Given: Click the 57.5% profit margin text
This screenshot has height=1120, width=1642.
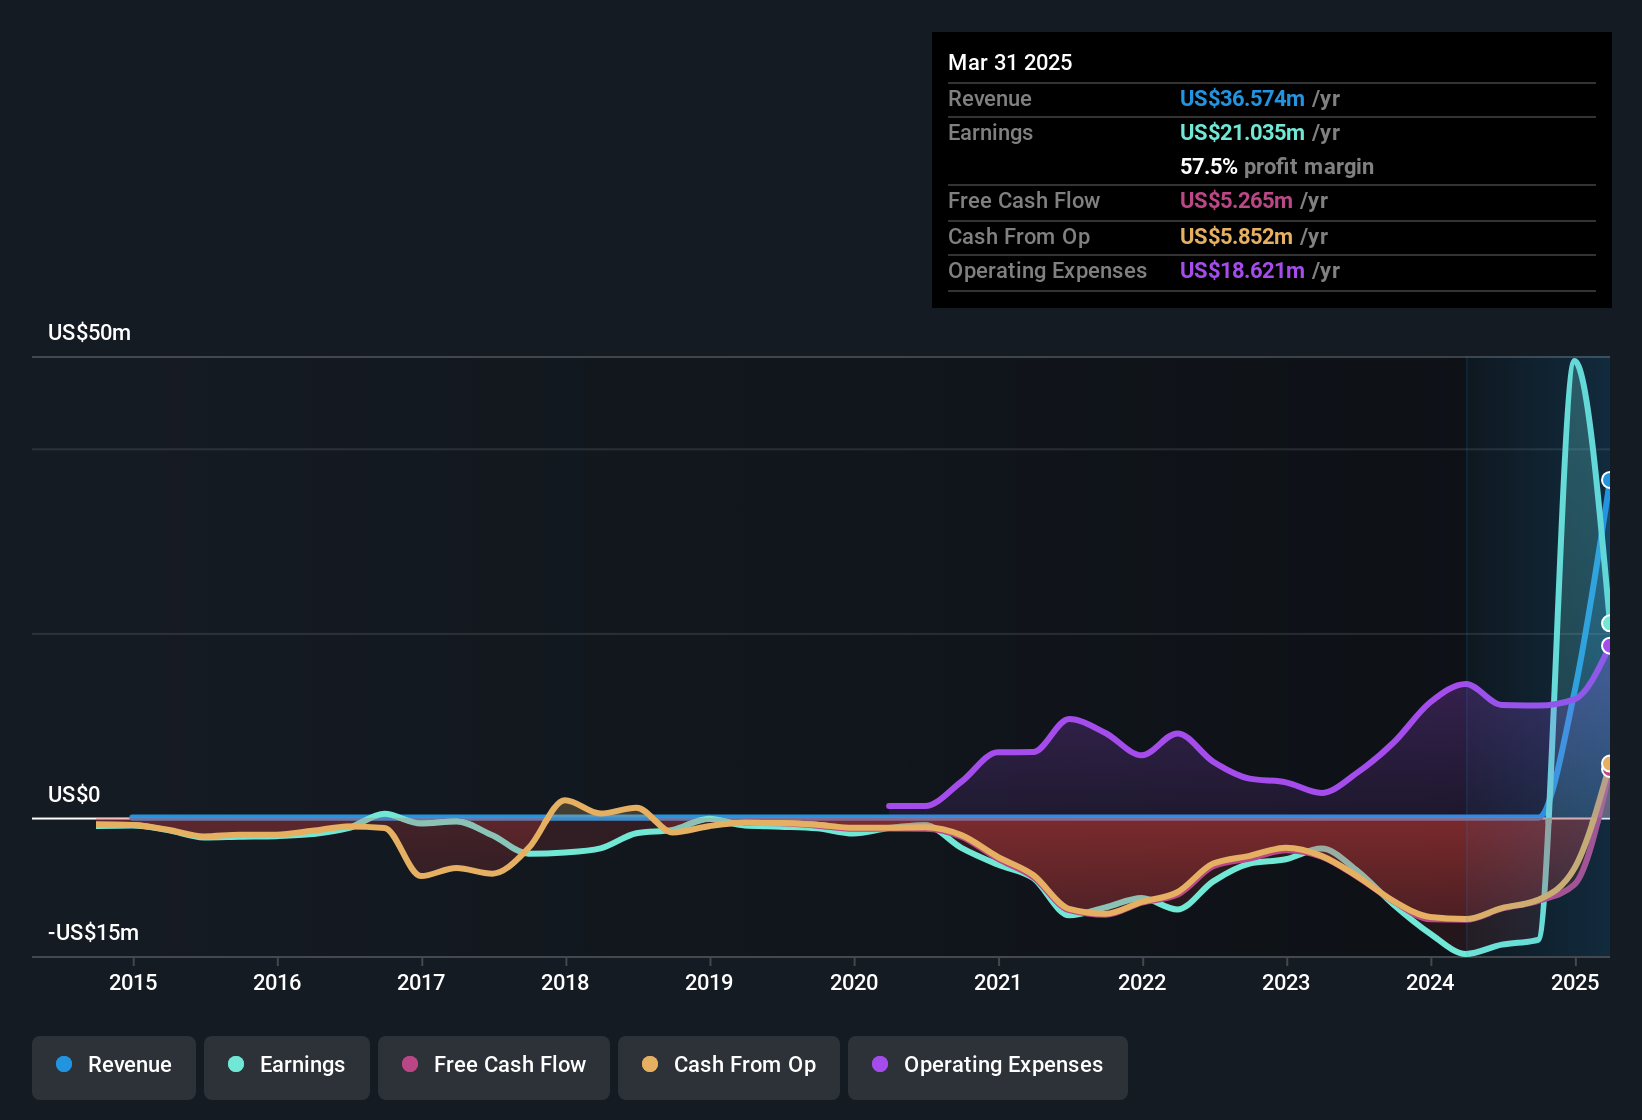Looking at the screenshot, I should [x=1276, y=167].
